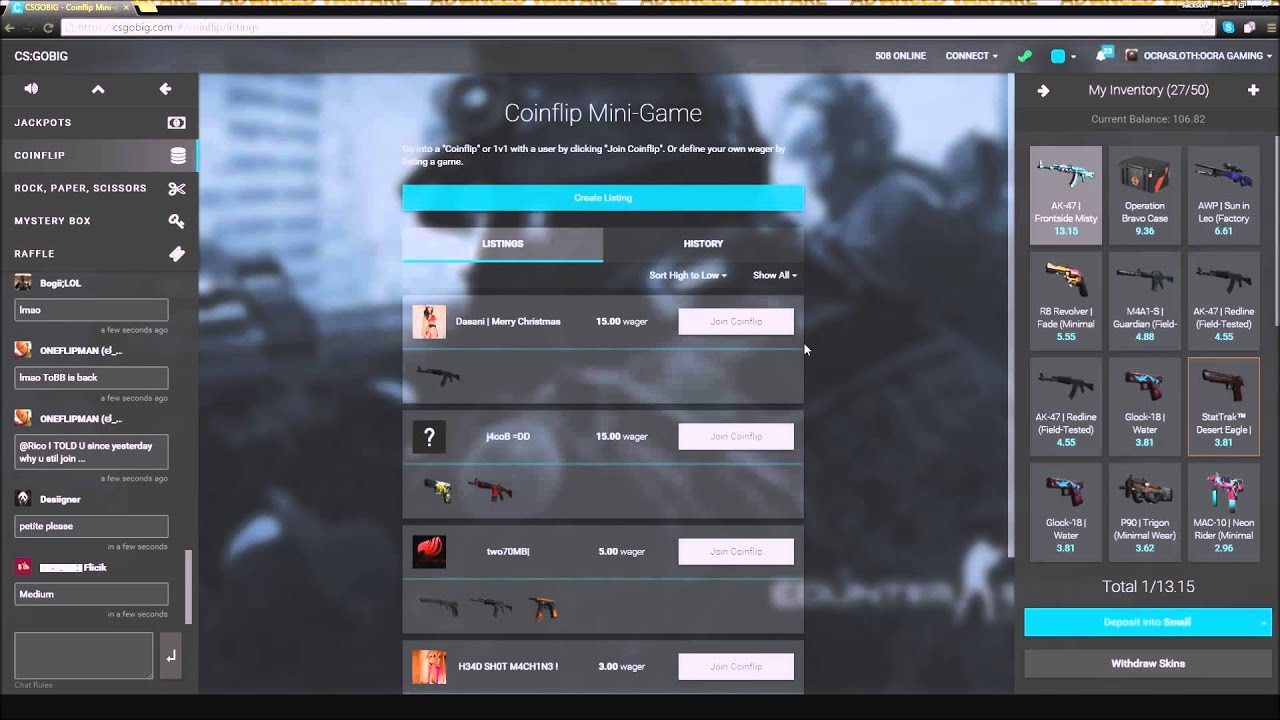Close the CSGOBIG browser tab
Screen dimensions: 1280x720
(x=126, y=7)
